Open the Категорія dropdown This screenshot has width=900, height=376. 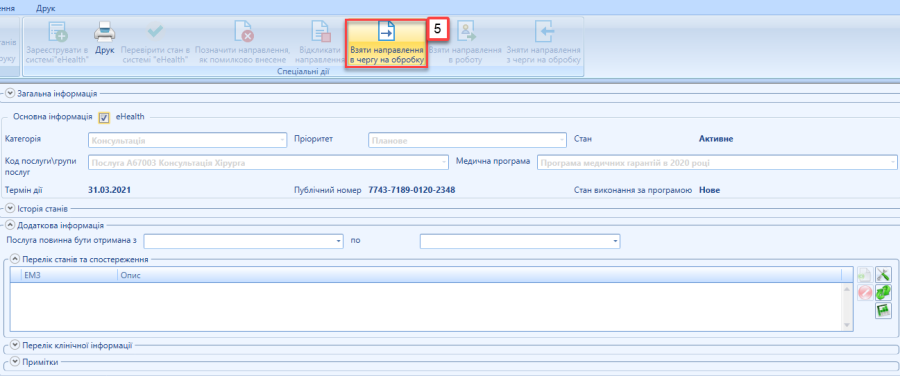click(x=282, y=139)
